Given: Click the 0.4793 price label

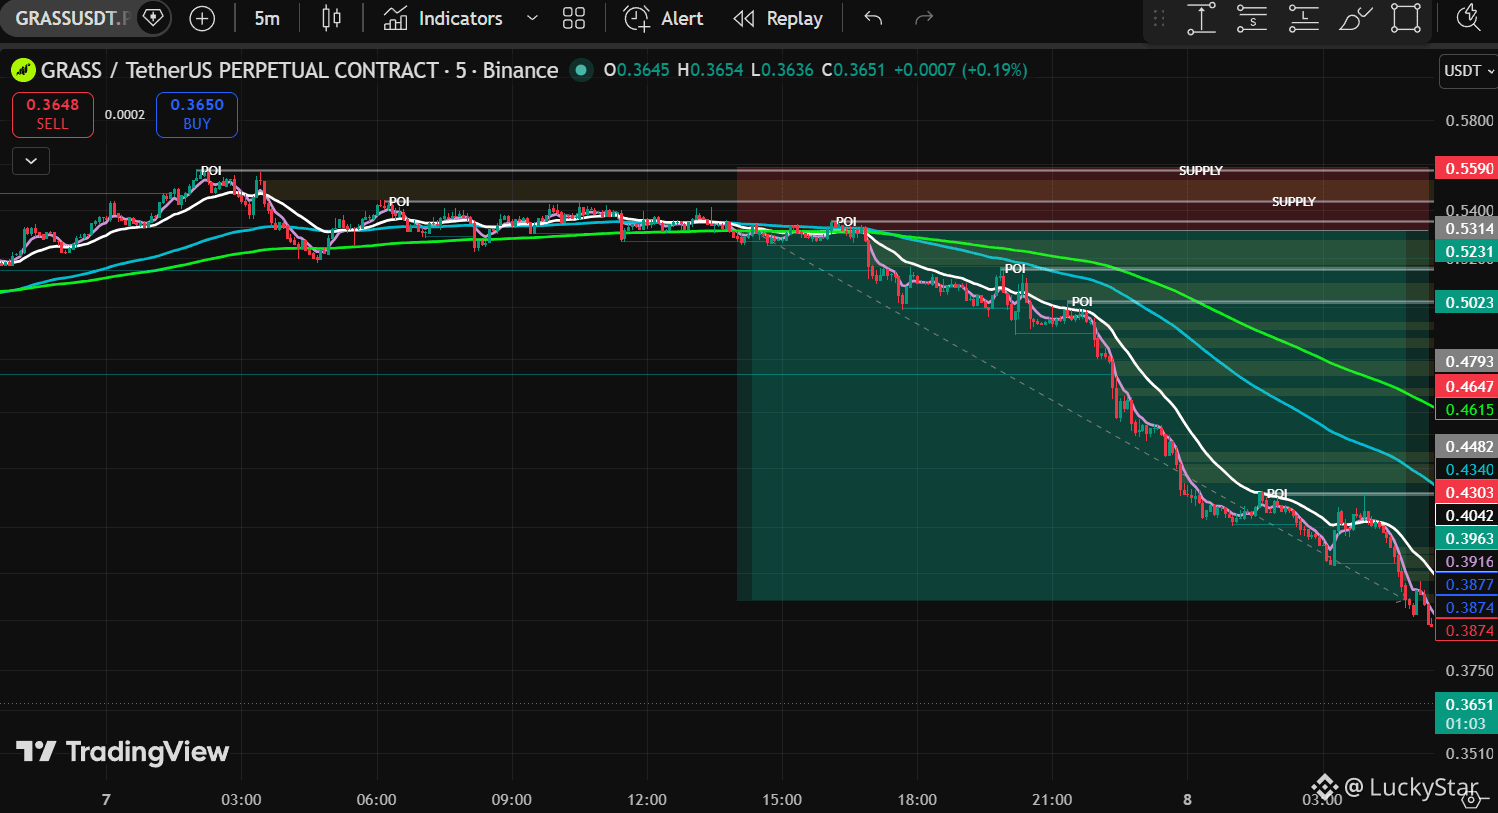Looking at the screenshot, I should (1466, 361).
